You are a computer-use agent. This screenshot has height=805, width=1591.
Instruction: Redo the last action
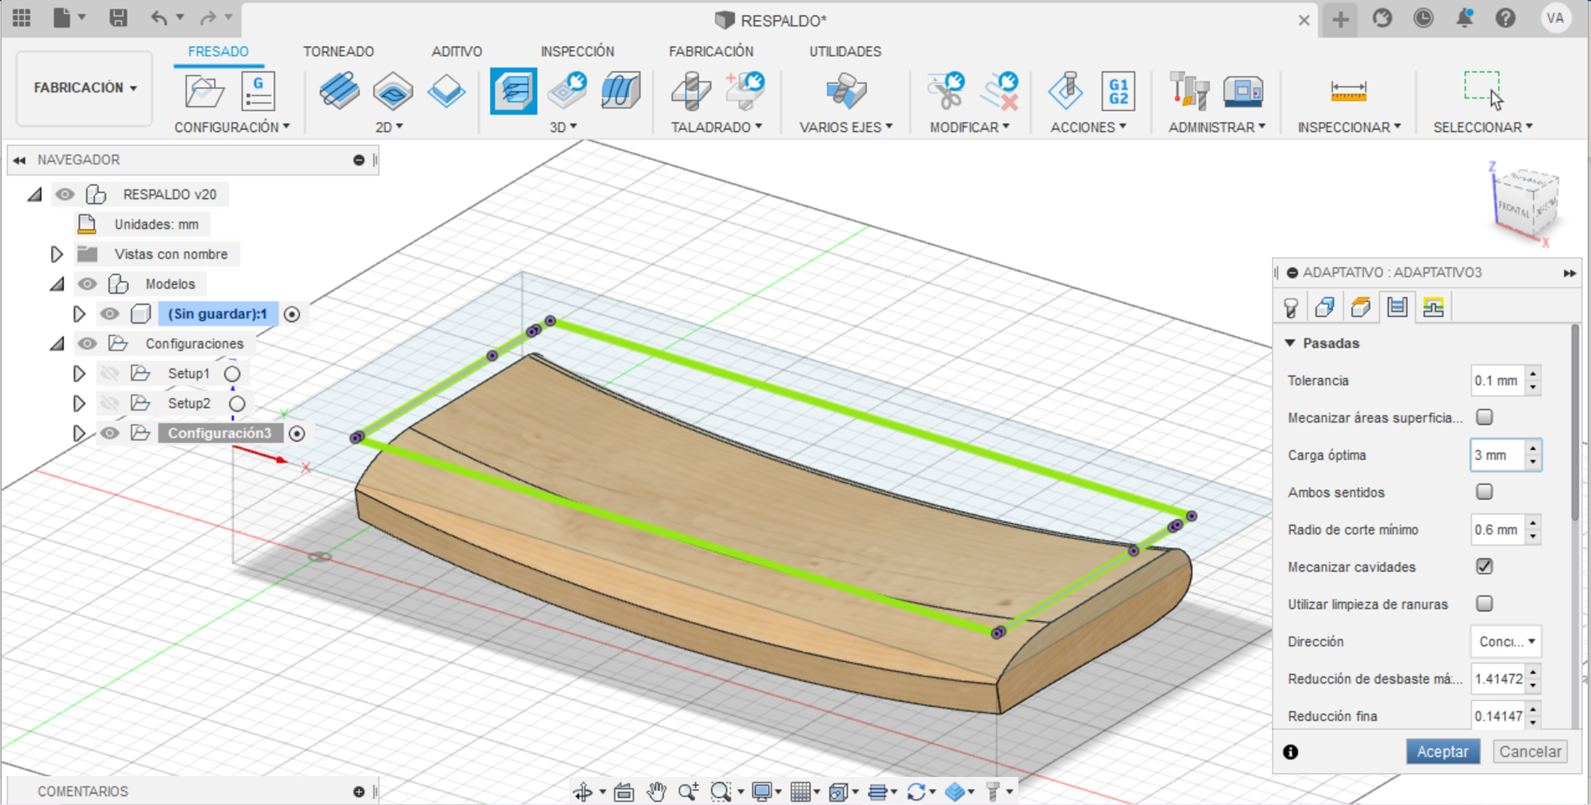tap(208, 18)
